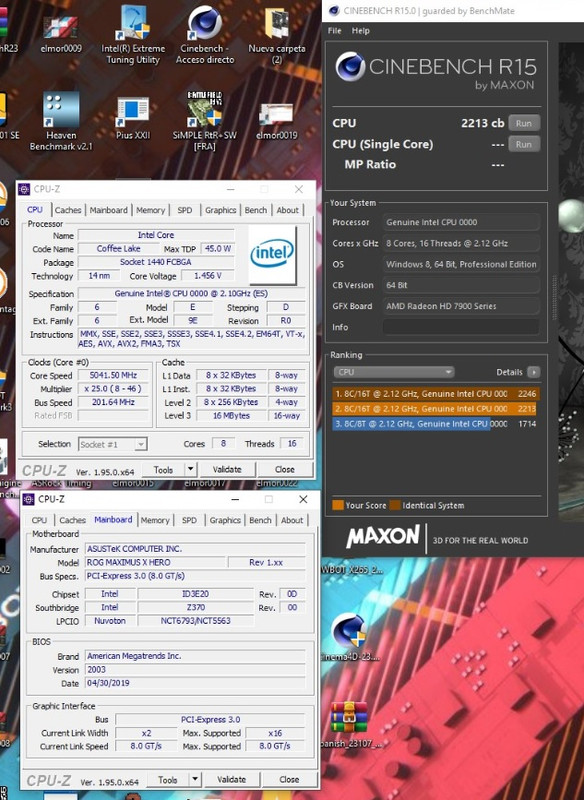Expand Tools arrow in upper CPU-Z

click(190, 469)
